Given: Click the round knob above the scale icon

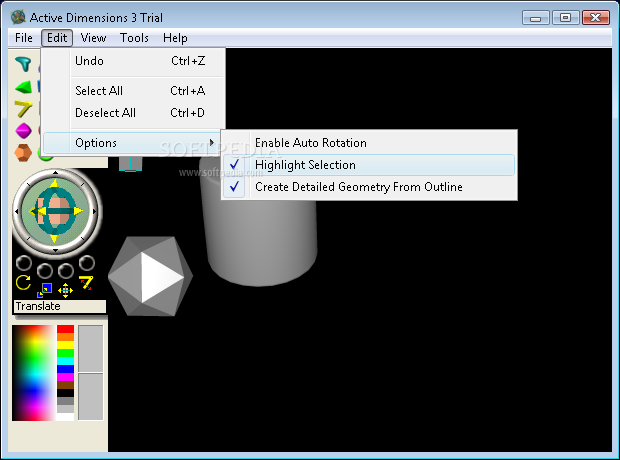Looking at the screenshot, I should tap(45, 271).
